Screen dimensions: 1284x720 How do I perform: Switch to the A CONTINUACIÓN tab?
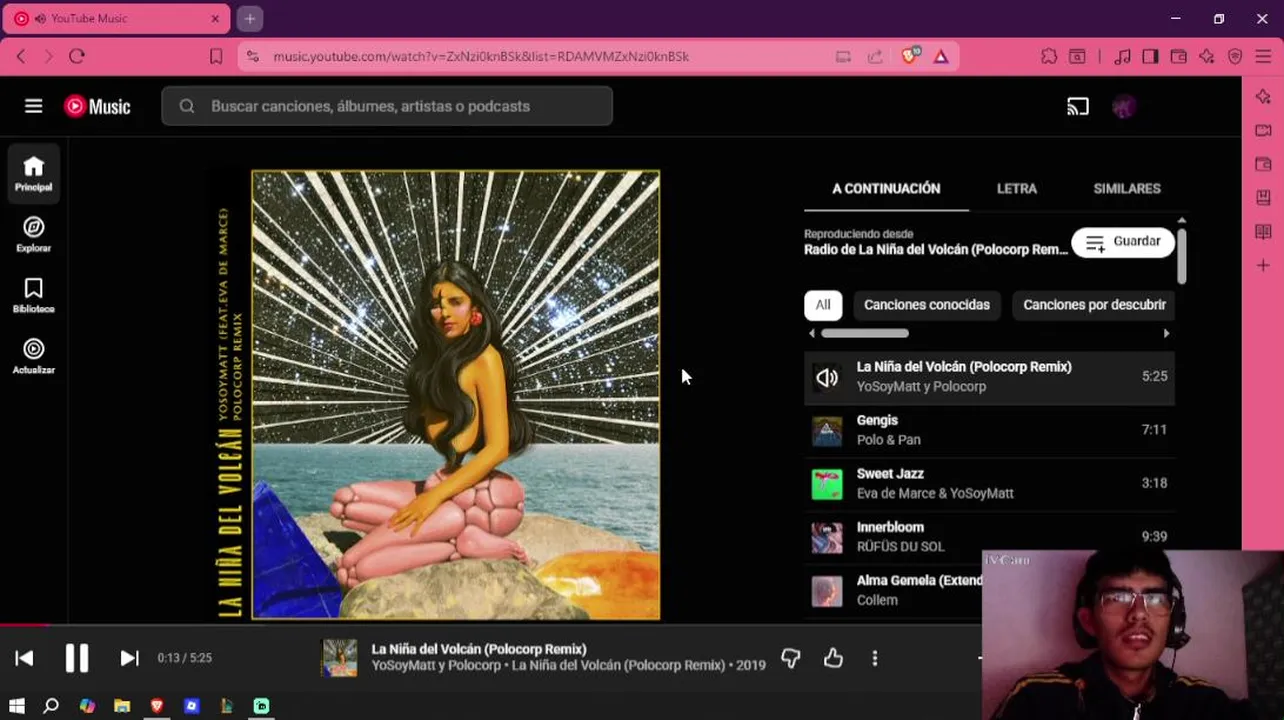click(886, 188)
